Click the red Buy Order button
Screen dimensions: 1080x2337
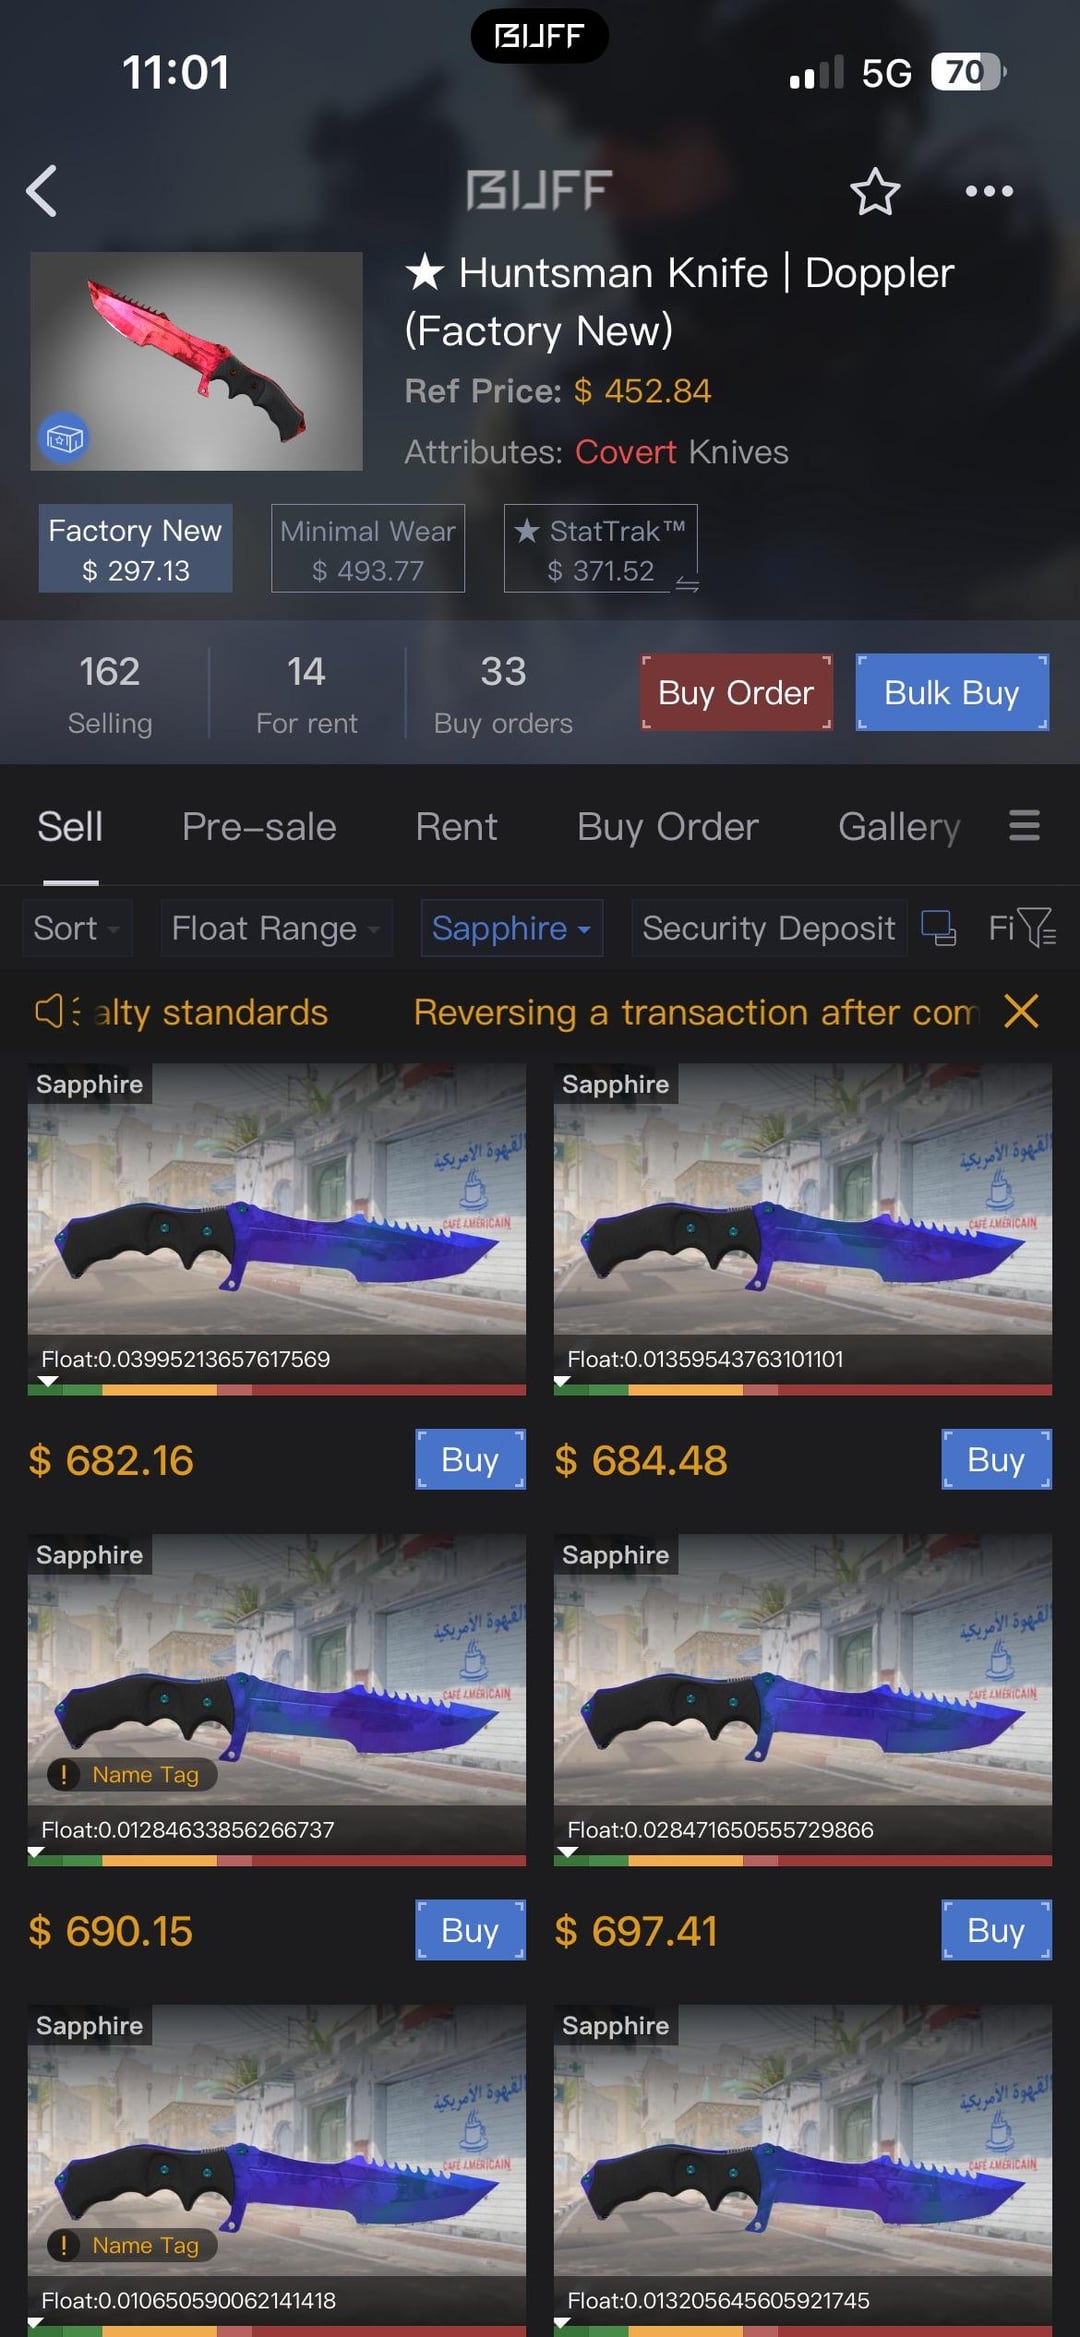(736, 692)
